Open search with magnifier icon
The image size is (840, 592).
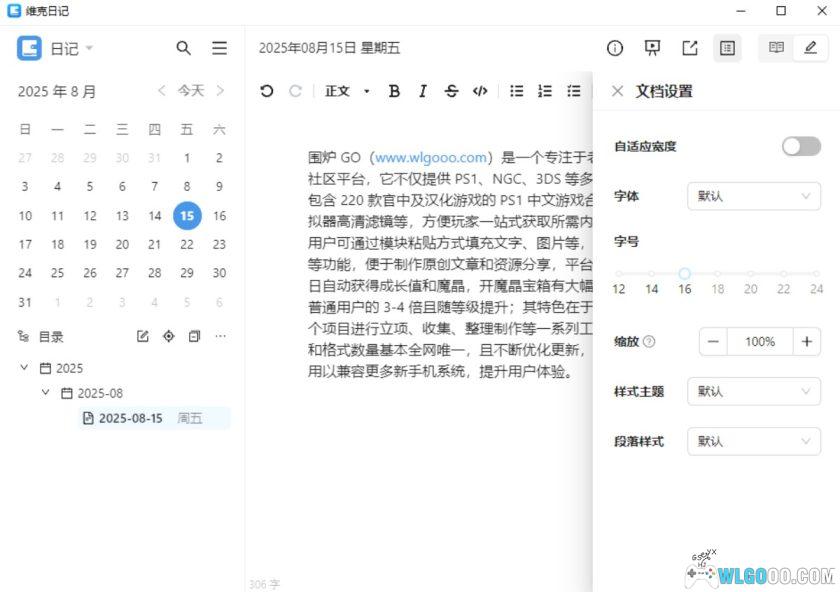[x=184, y=47]
